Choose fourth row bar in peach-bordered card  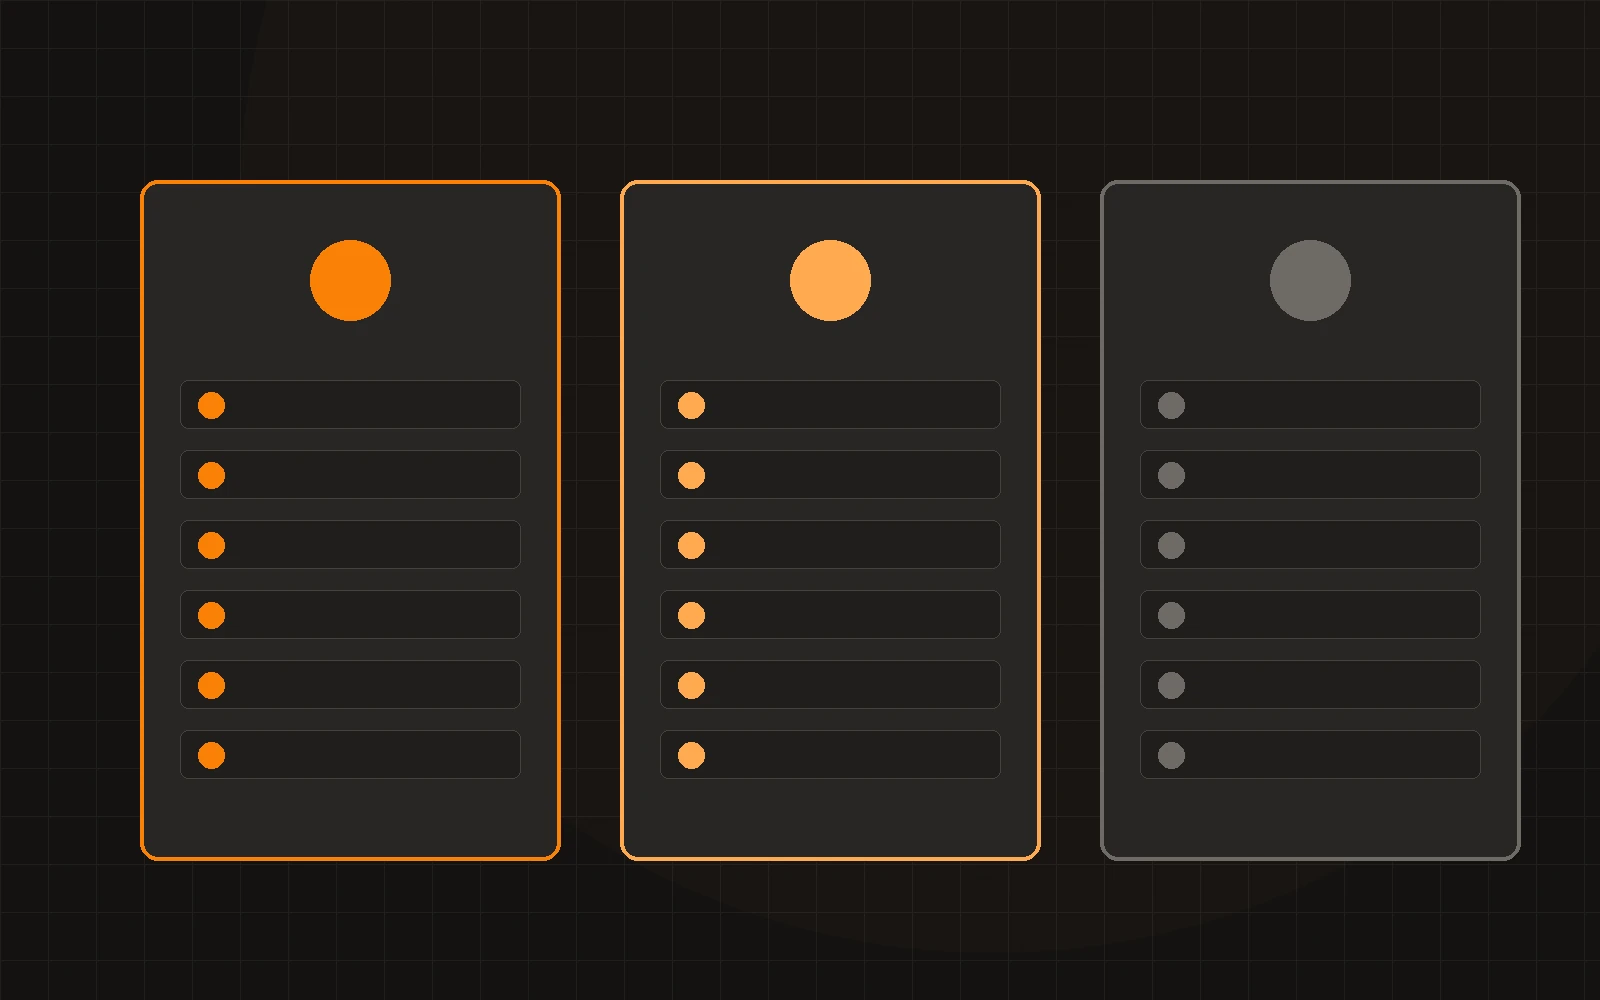point(830,614)
